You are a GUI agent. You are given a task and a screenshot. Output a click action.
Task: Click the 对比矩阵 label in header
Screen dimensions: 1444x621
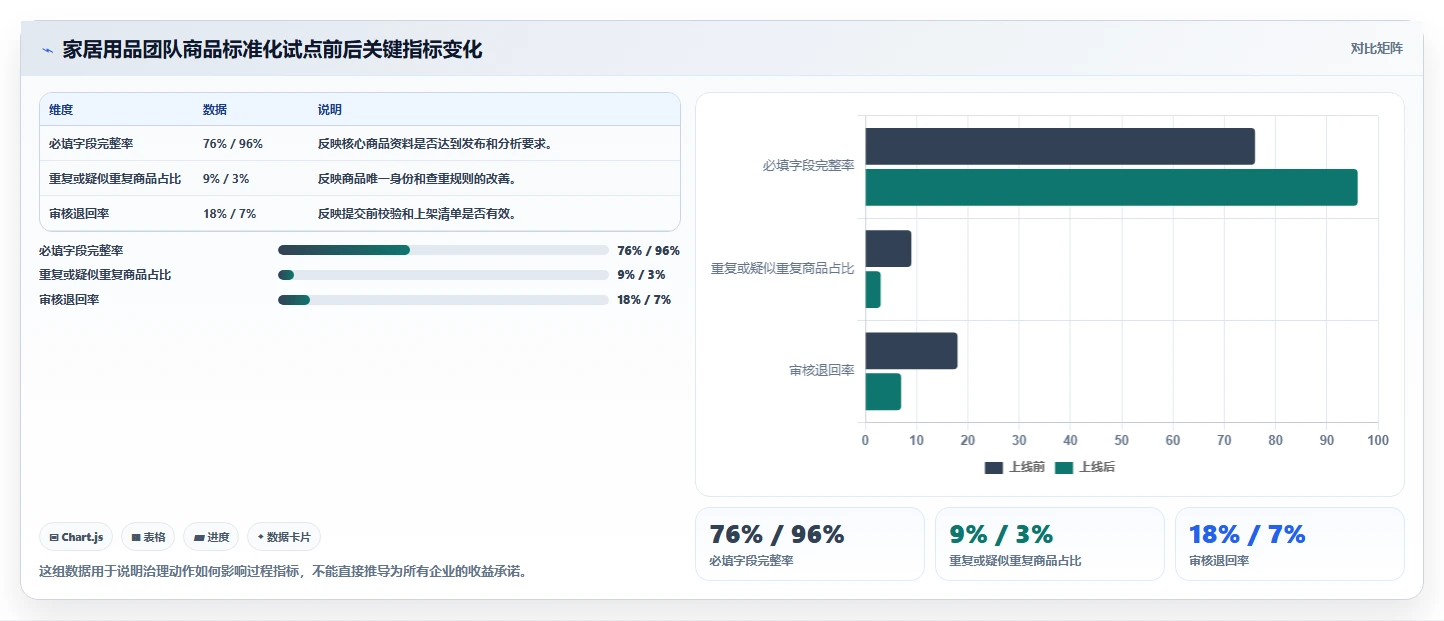tap(1376, 48)
